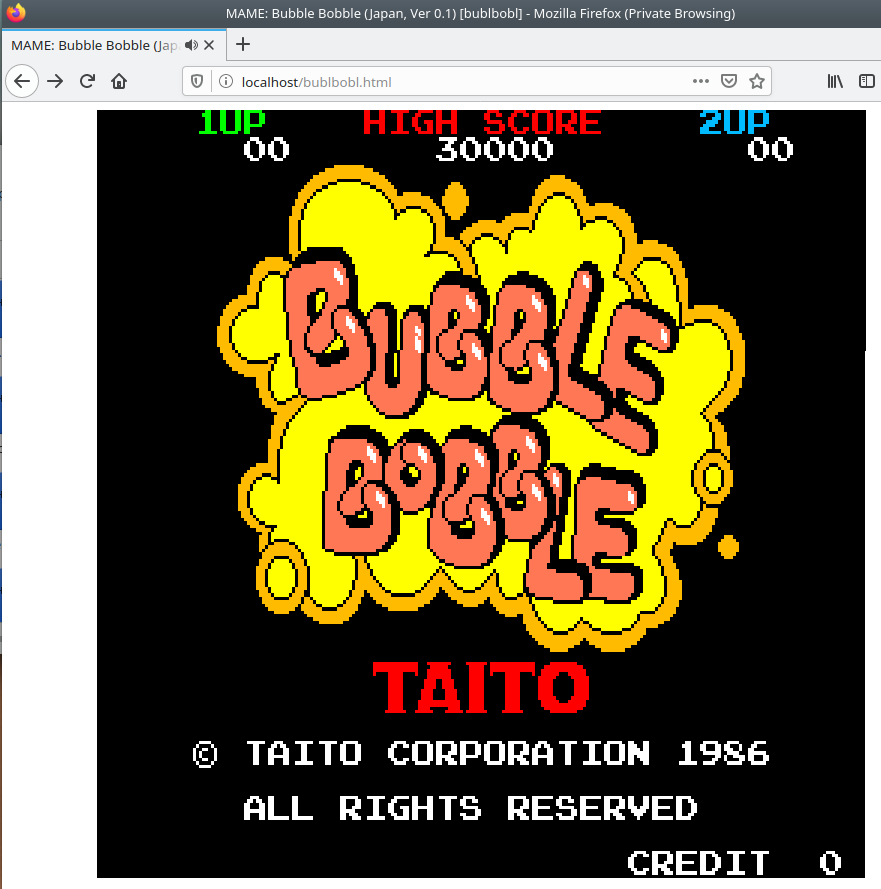This screenshot has height=889, width=881.
Task: Click the CREDIT 0 counter
Action: 734,863
